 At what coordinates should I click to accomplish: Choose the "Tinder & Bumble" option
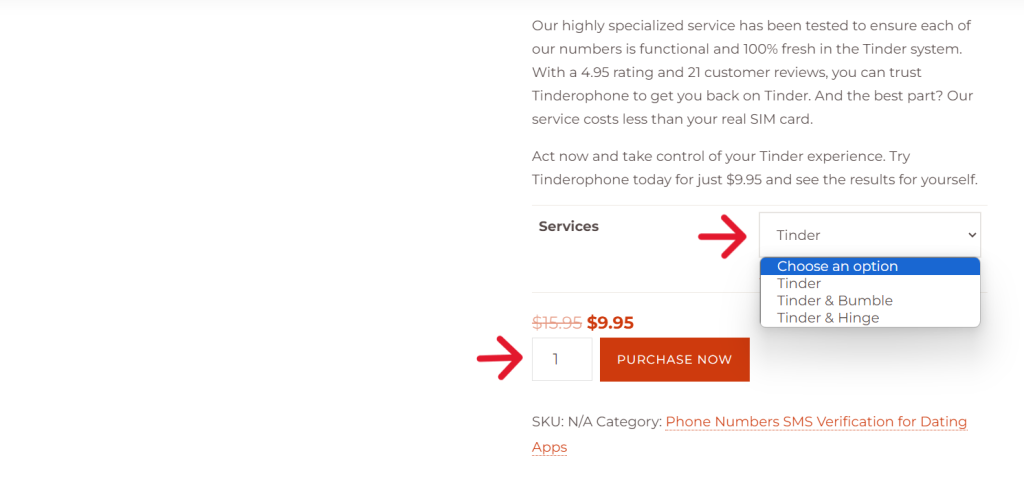(x=834, y=300)
